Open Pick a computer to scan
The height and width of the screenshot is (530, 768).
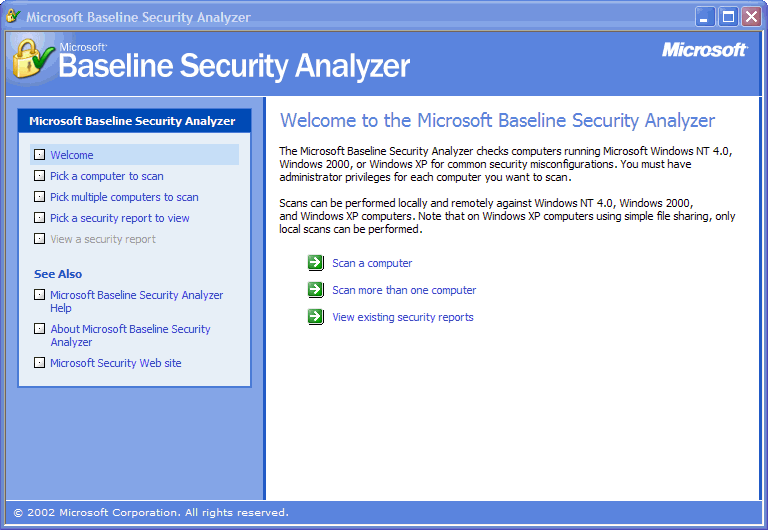[x=107, y=176]
